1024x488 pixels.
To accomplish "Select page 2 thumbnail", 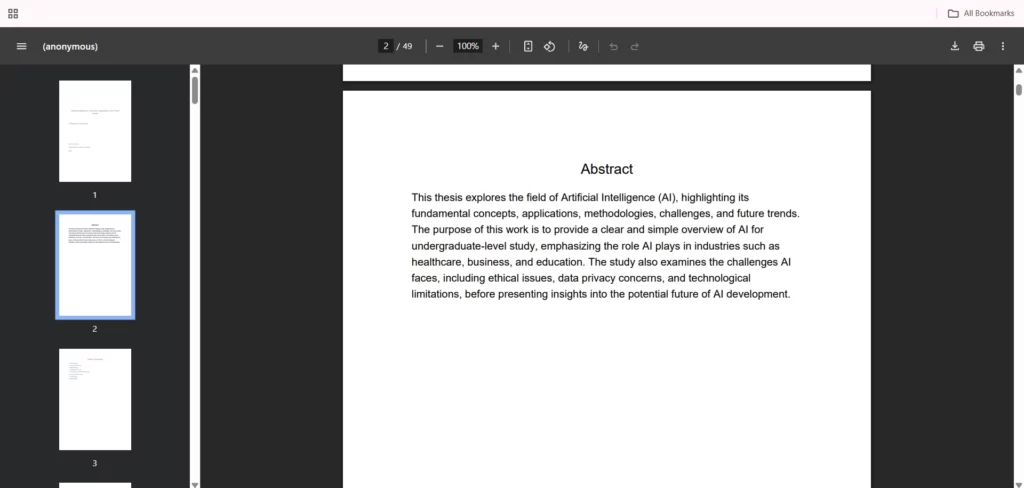I will 95,265.
